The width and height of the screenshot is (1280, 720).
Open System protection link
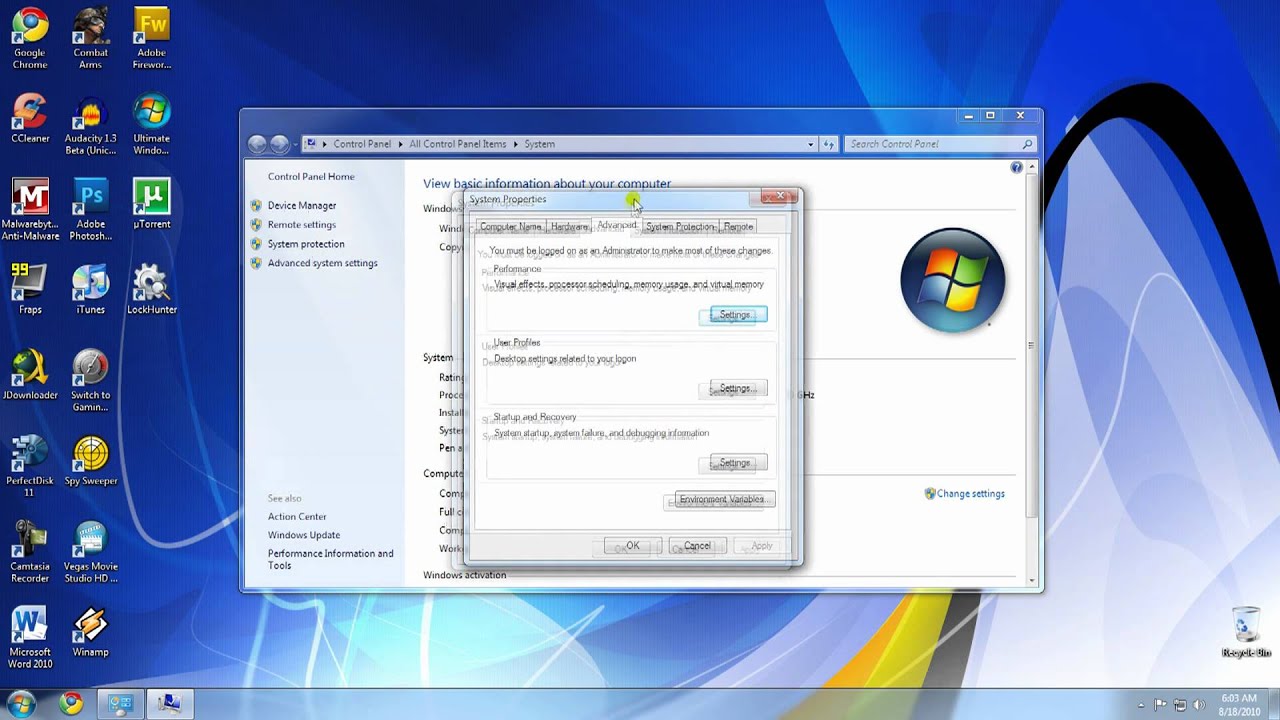click(x=306, y=244)
